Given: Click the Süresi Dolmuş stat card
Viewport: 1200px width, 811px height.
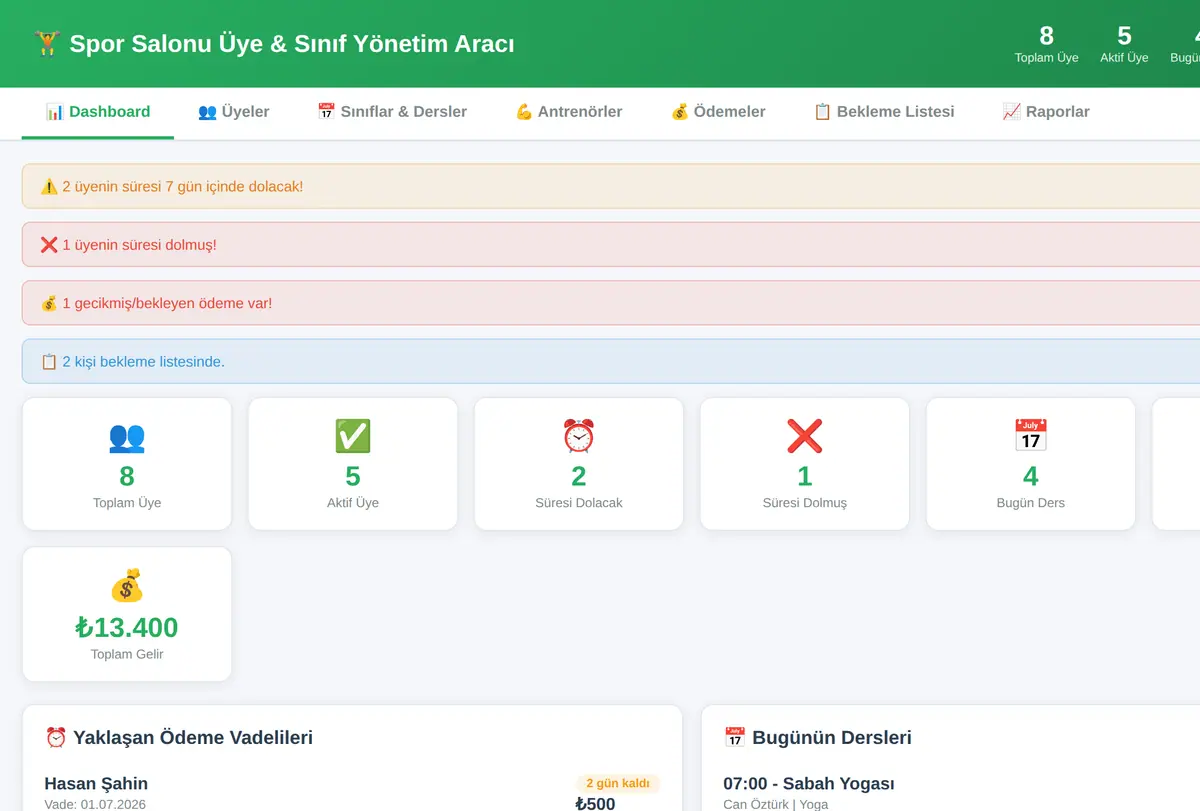Looking at the screenshot, I should tap(805, 464).
